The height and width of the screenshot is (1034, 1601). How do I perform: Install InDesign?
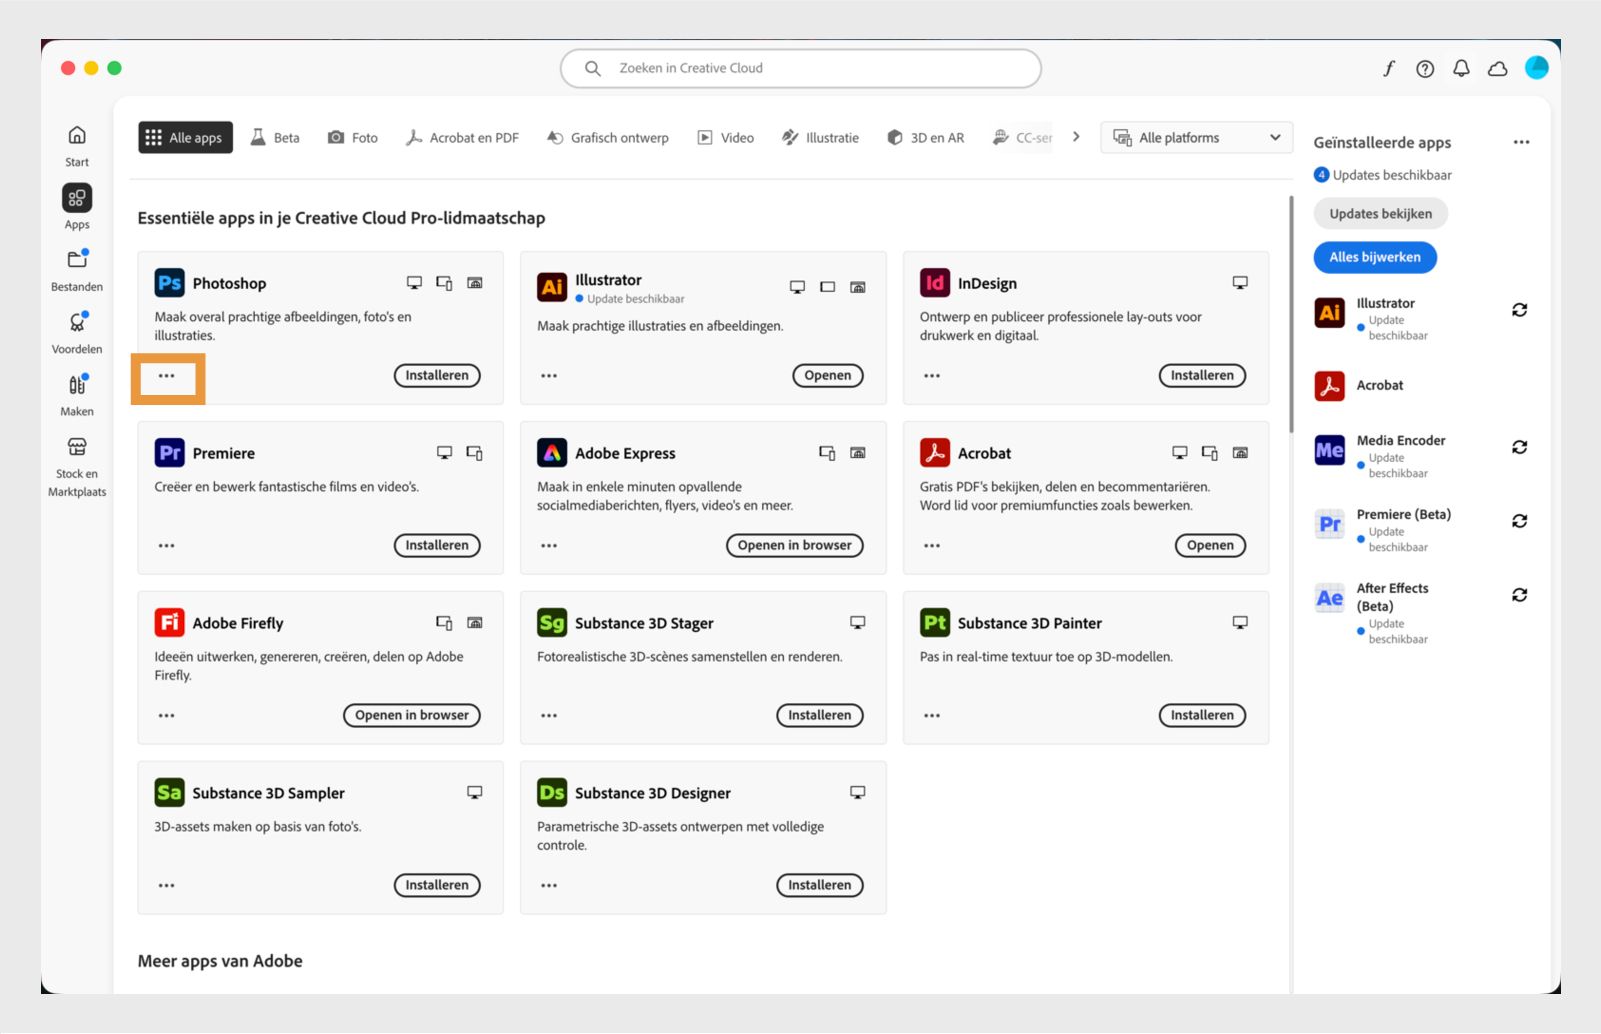click(1202, 376)
